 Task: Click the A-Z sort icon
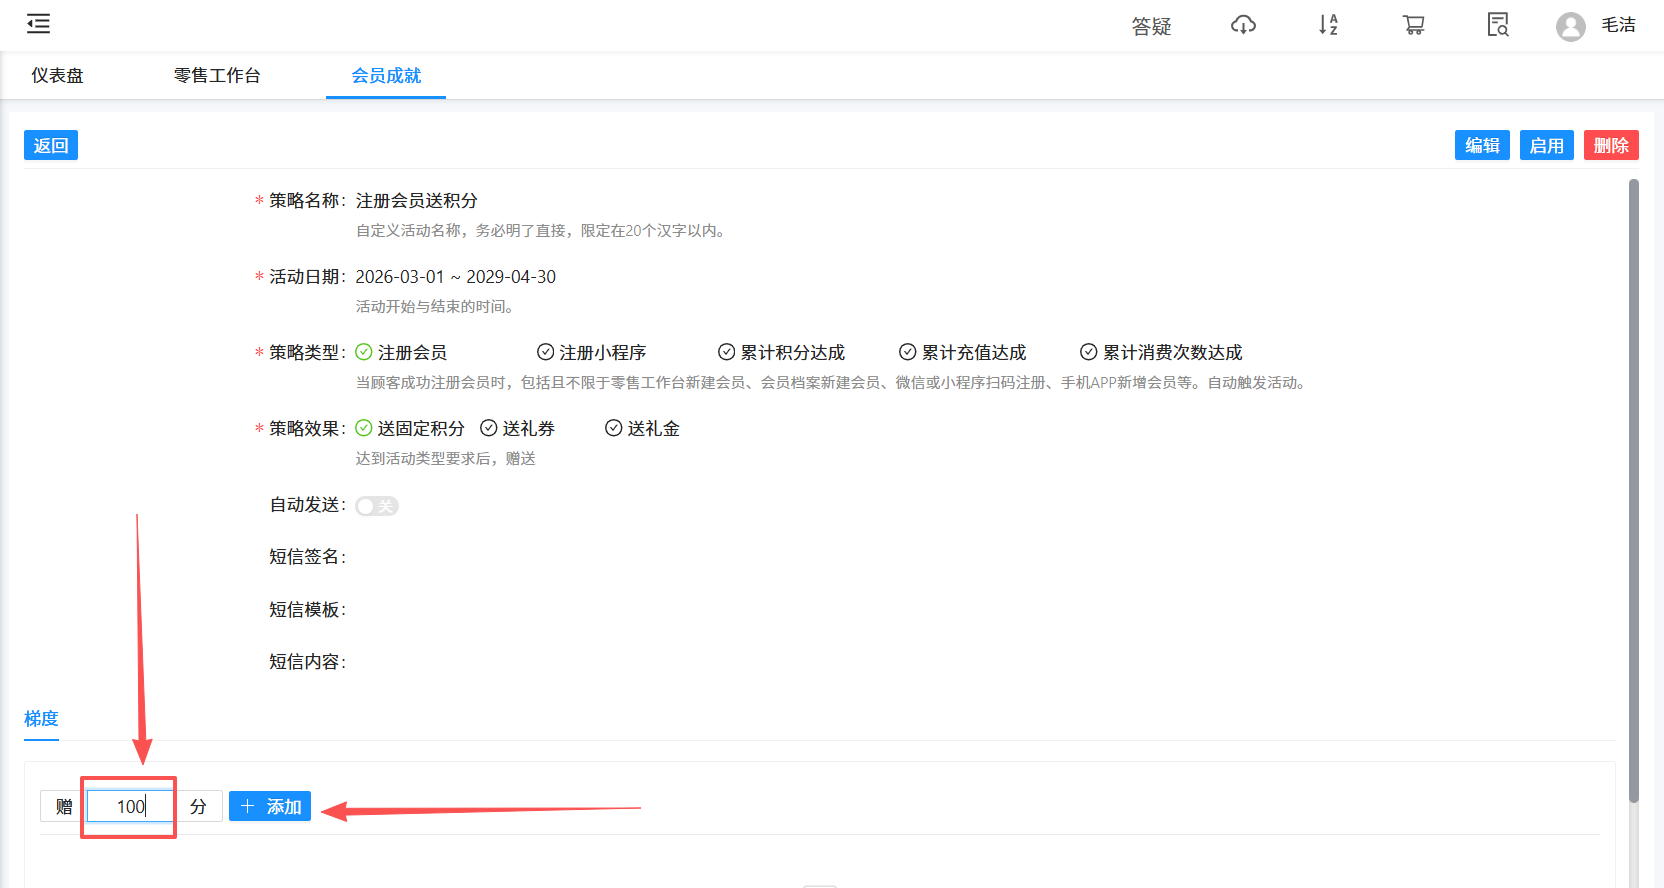(x=1328, y=25)
